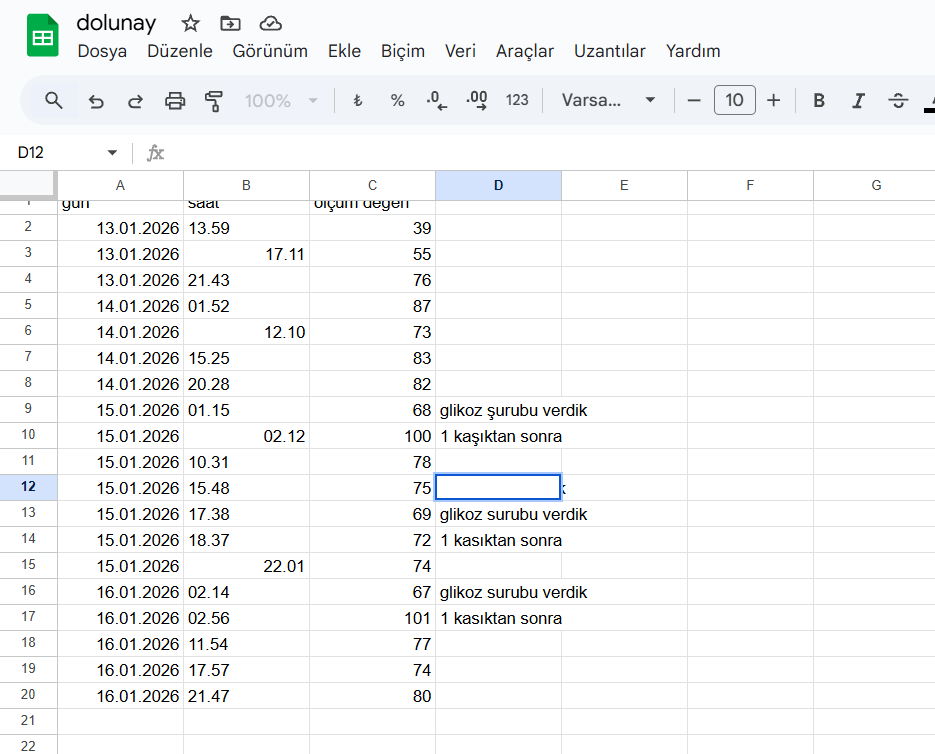Format as Turkish lira currency
The image size is (935, 754).
click(x=358, y=100)
